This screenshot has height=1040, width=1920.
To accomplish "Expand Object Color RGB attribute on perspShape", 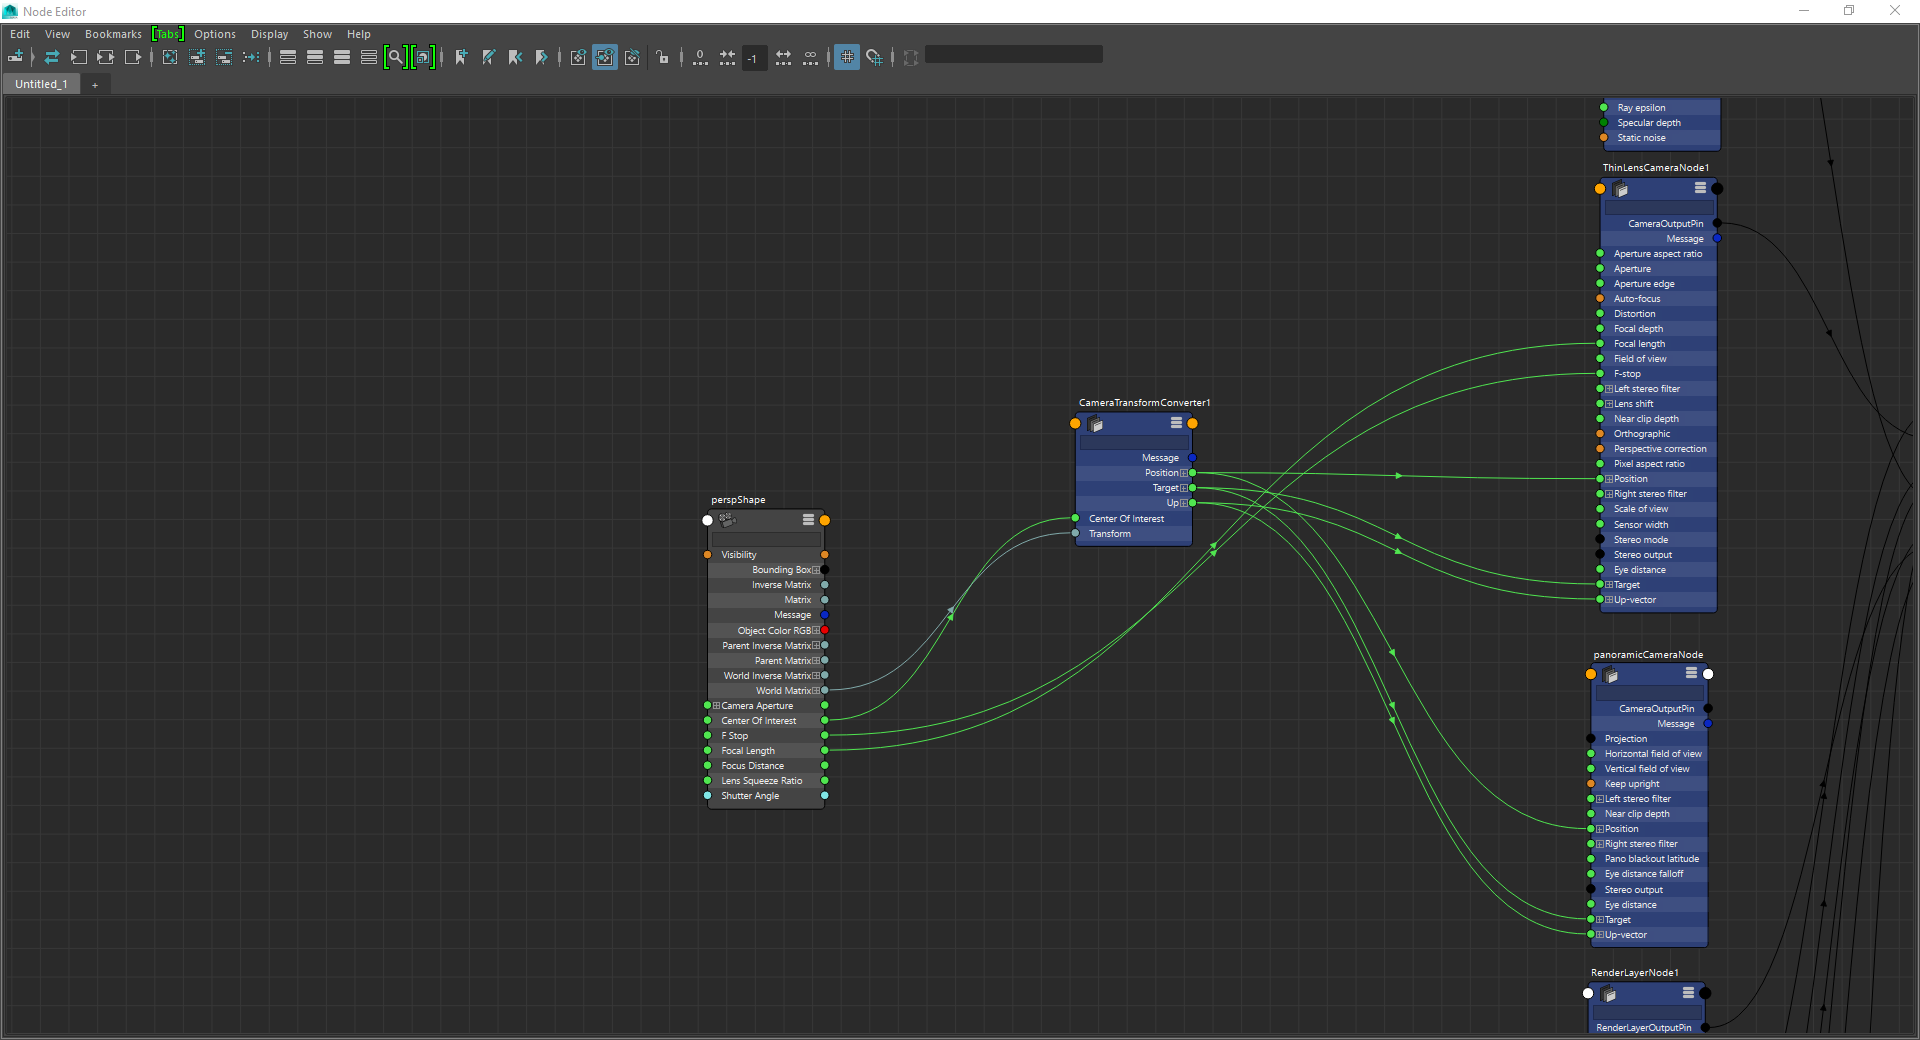I will [x=816, y=631].
